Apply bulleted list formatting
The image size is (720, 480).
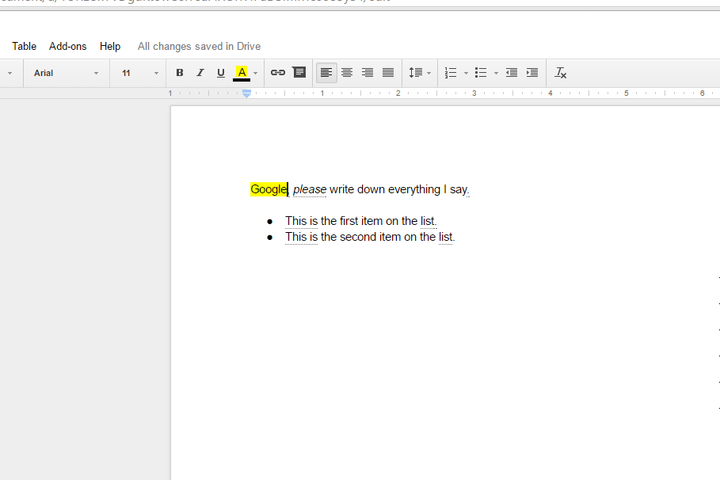tap(481, 73)
